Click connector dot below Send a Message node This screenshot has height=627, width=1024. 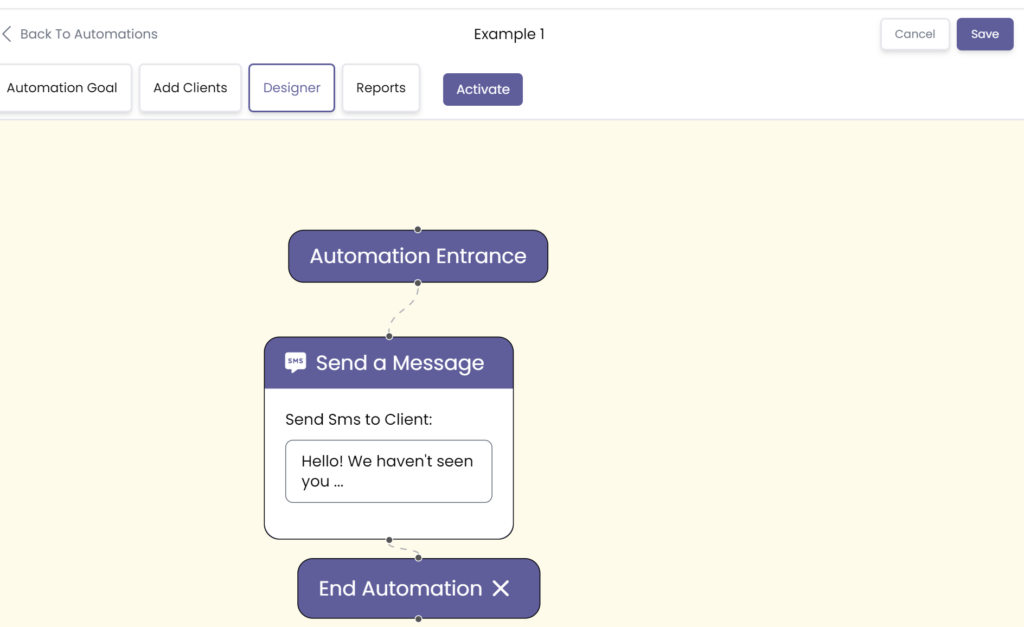(x=389, y=540)
